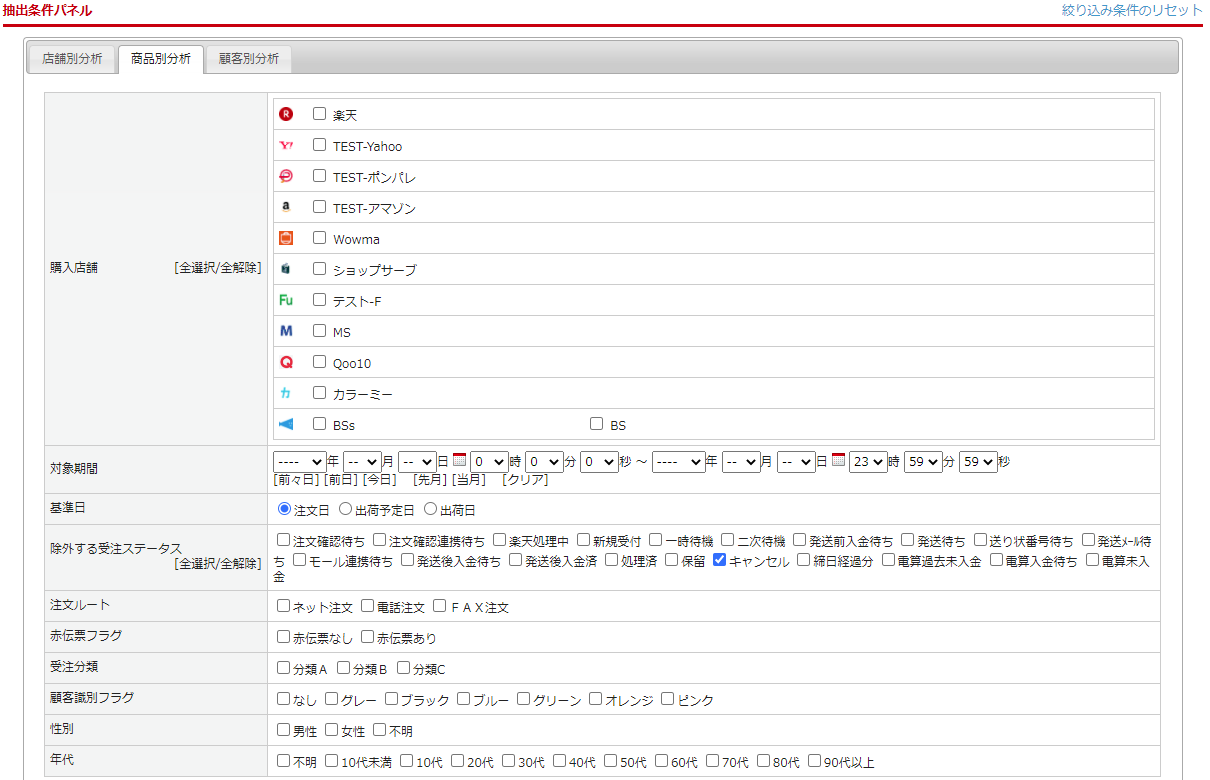The image size is (1210, 780).
Task: Check the オレンジ customer flag checkbox
Action: point(596,699)
